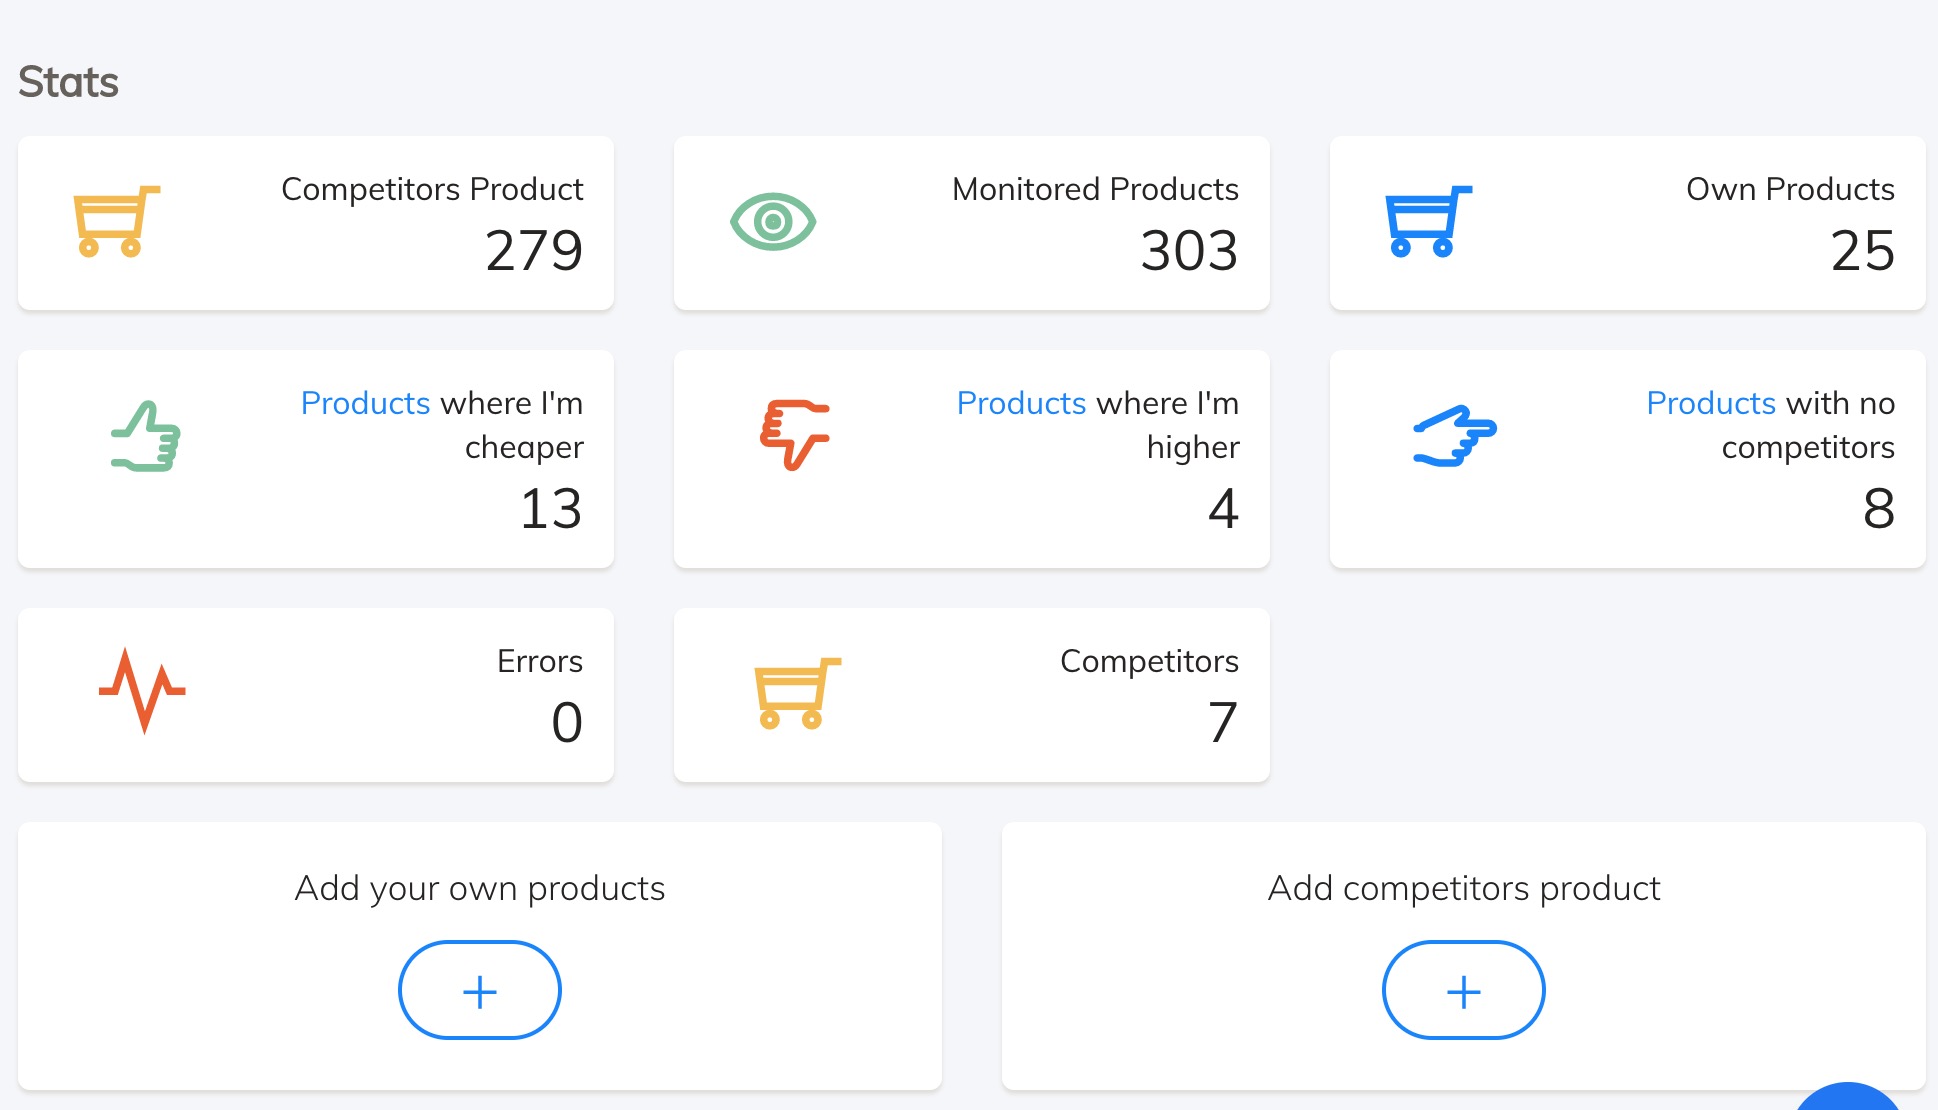Screen dimensions: 1938x1110
Task: Click the Errors count 0
Action: coord(567,722)
